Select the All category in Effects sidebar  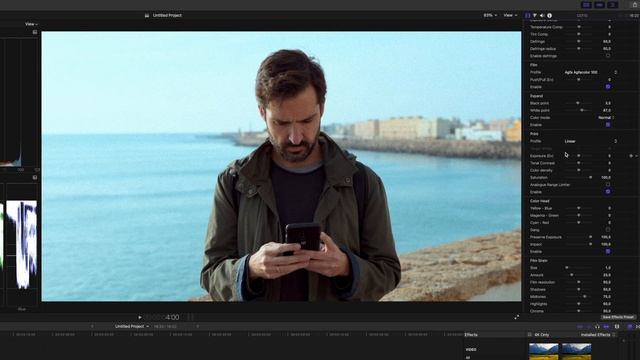[468, 358]
